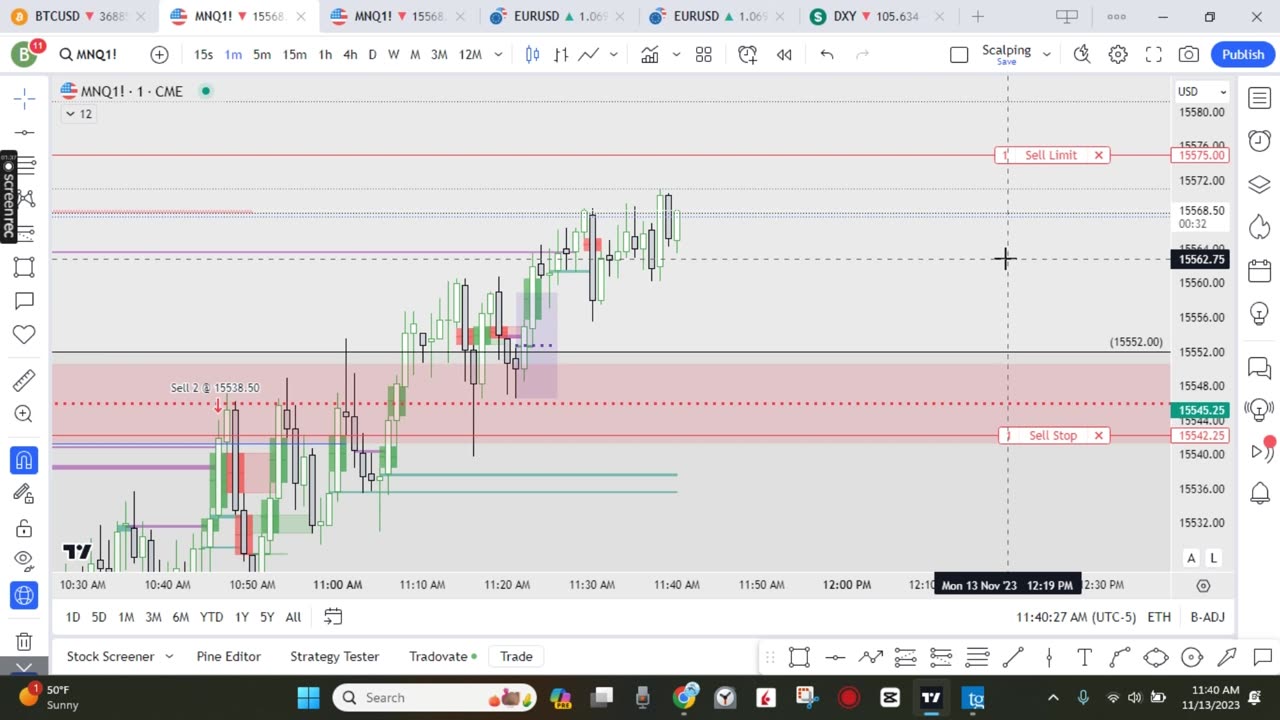Open the ideas lightbulb panel in right sidebar
The height and width of the screenshot is (720, 1280).
(1259, 314)
